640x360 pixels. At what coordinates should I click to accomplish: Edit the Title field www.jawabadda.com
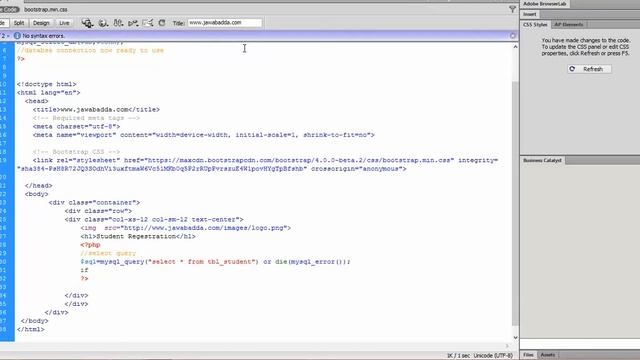(224, 23)
